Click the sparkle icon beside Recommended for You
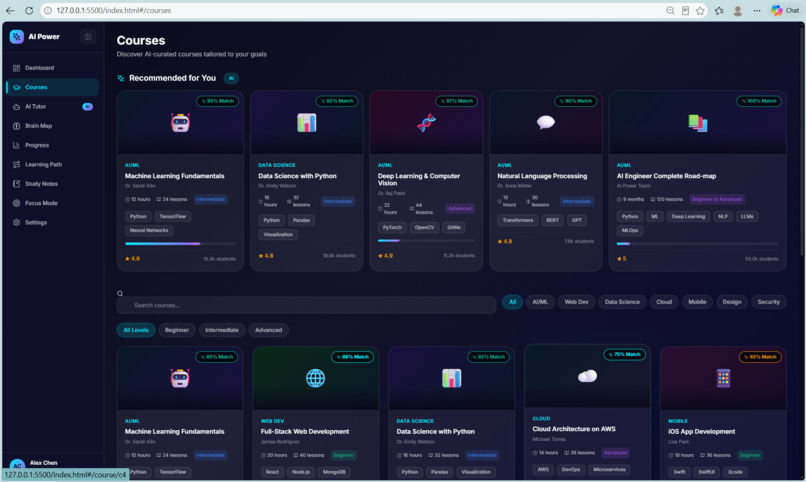Image resolution: width=806 pixels, height=482 pixels. pyautogui.click(x=121, y=78)
